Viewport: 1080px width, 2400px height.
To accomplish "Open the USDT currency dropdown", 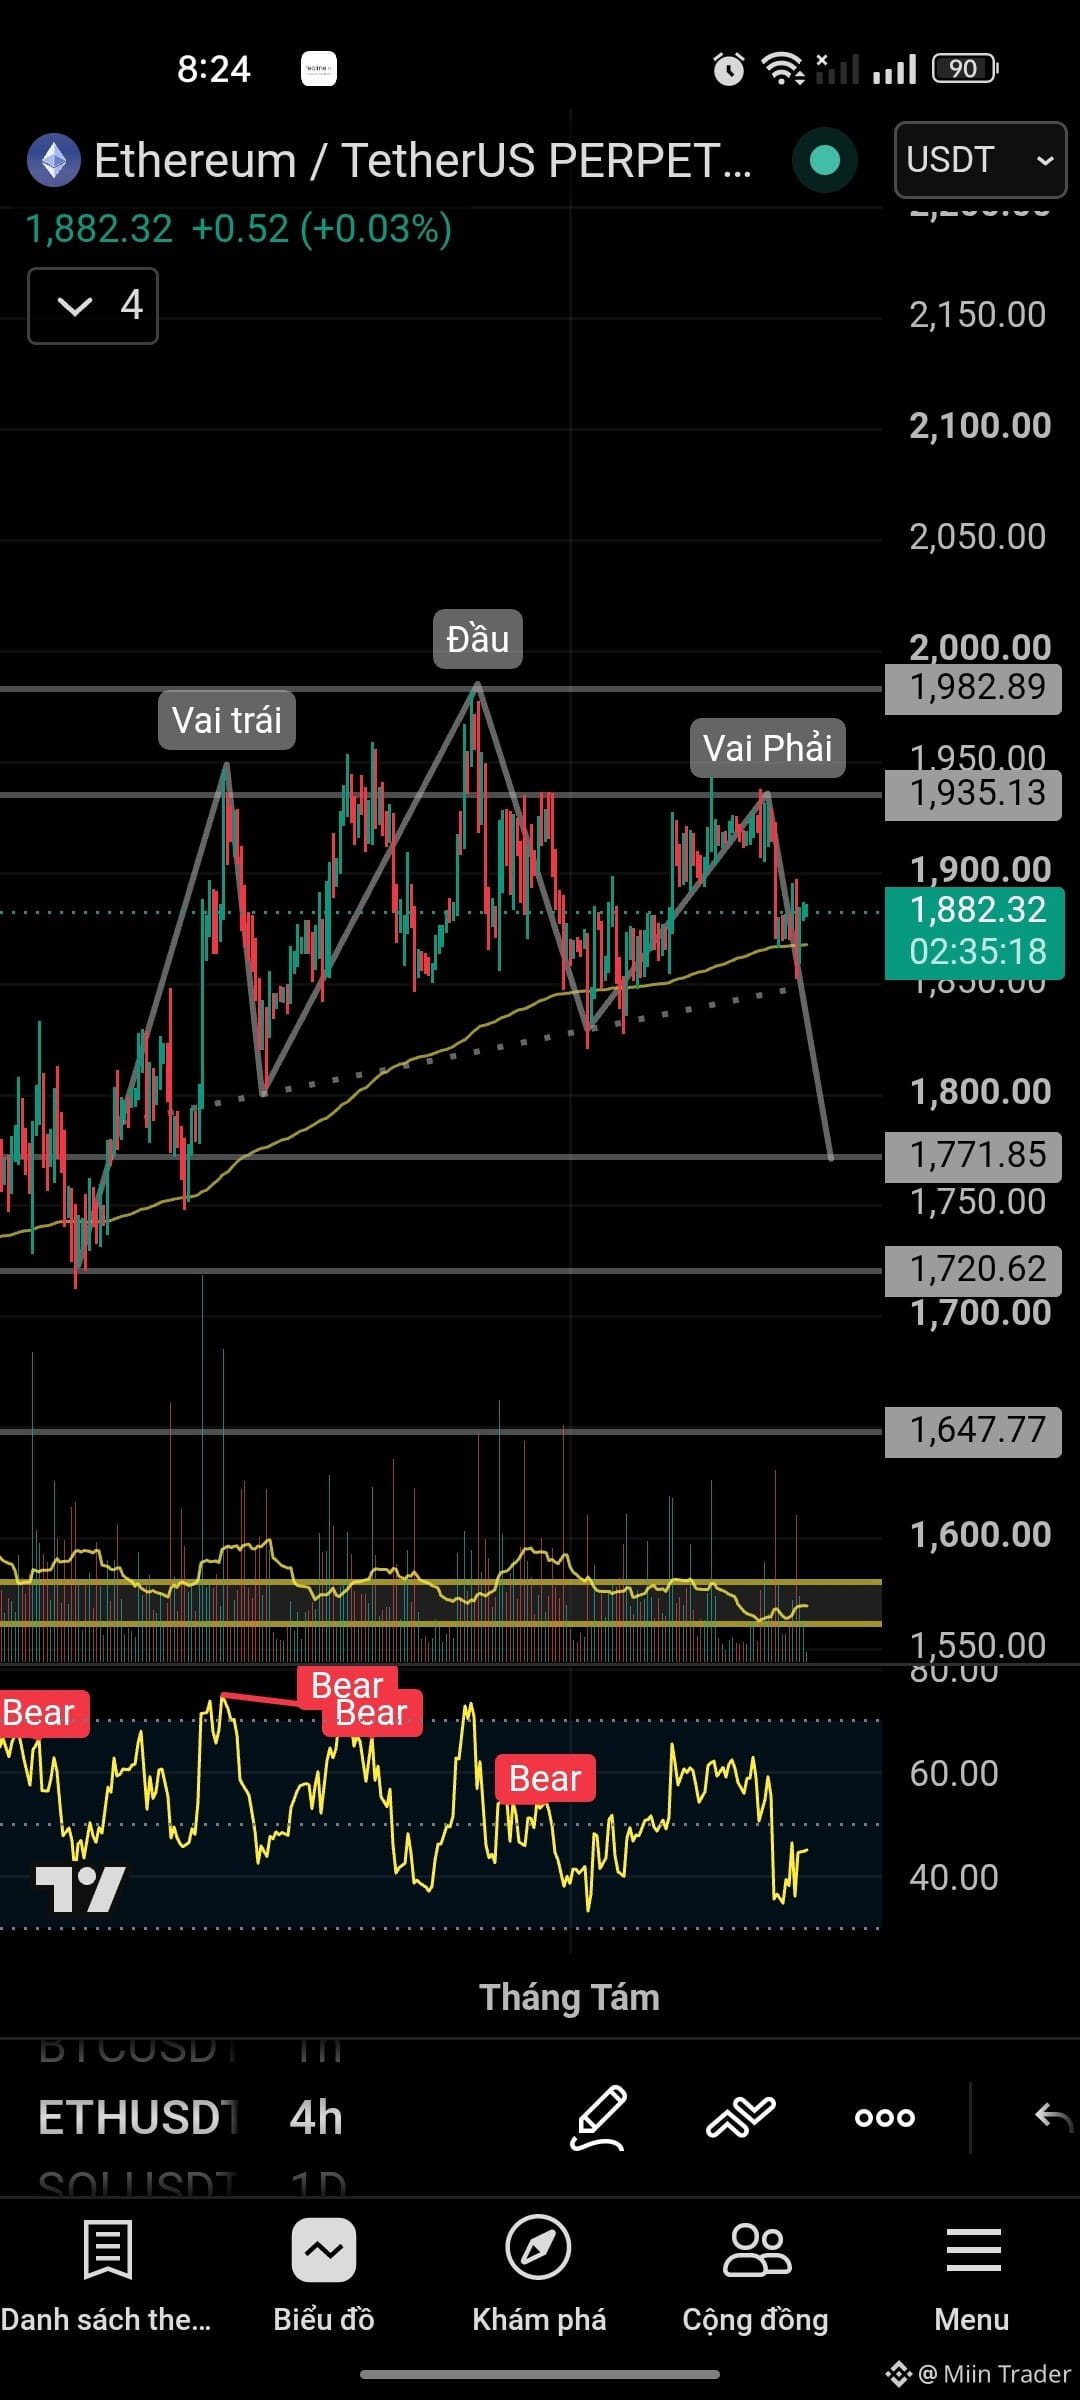I will pyautogui.click(x=980, y=160).
